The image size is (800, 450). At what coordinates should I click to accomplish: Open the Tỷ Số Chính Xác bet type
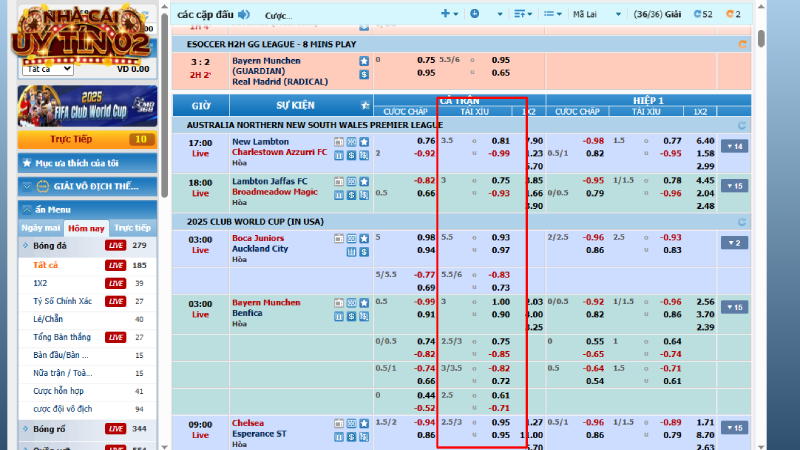click(x=62, y=301)
